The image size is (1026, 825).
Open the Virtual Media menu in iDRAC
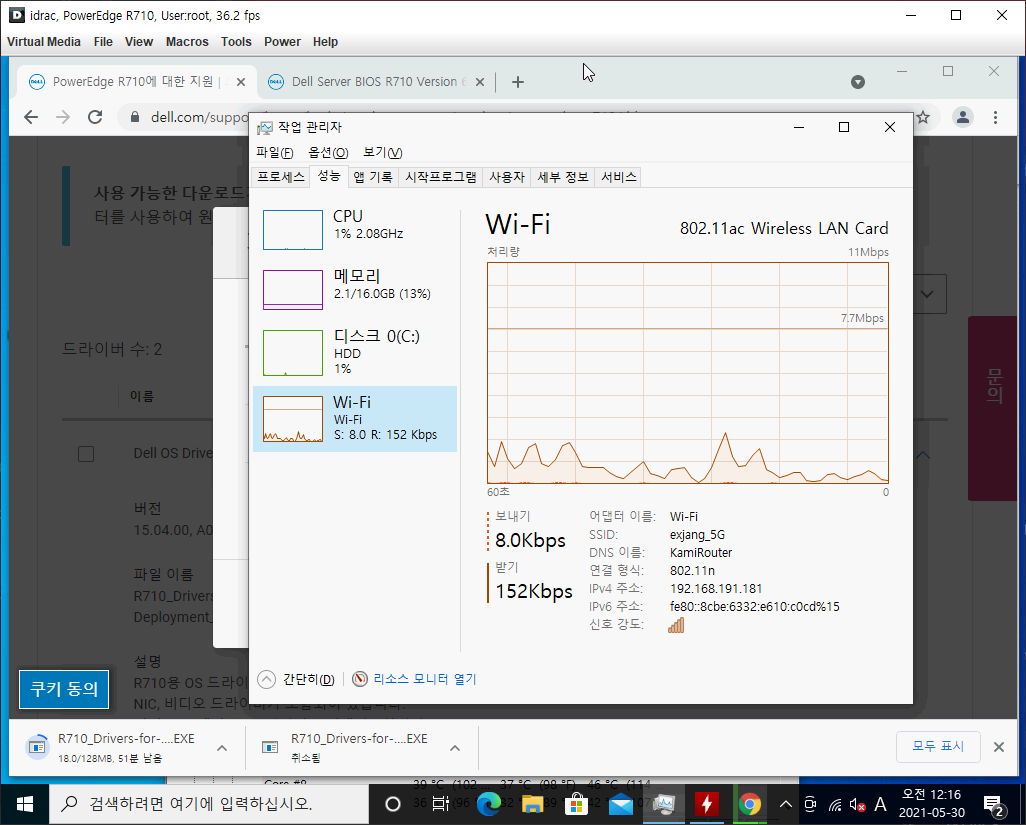tap(44, 42)
